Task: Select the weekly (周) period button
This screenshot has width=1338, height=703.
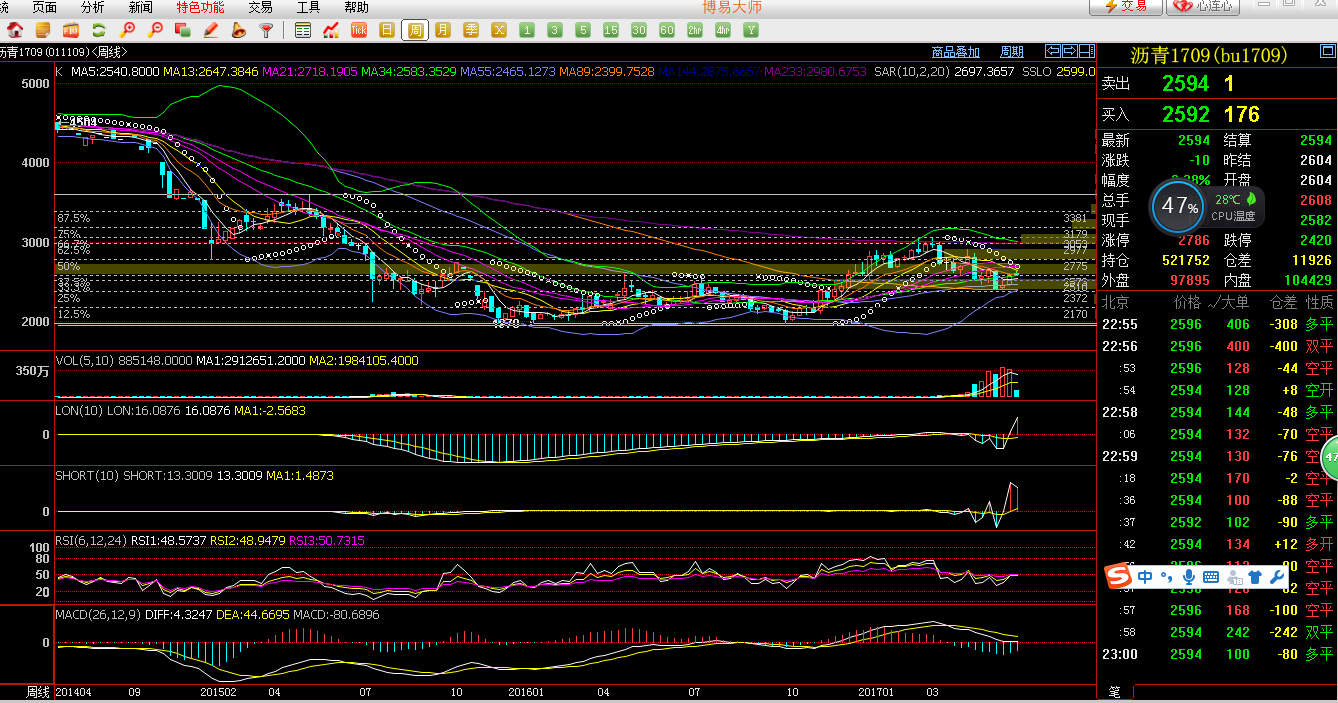Action: (415, 30)
